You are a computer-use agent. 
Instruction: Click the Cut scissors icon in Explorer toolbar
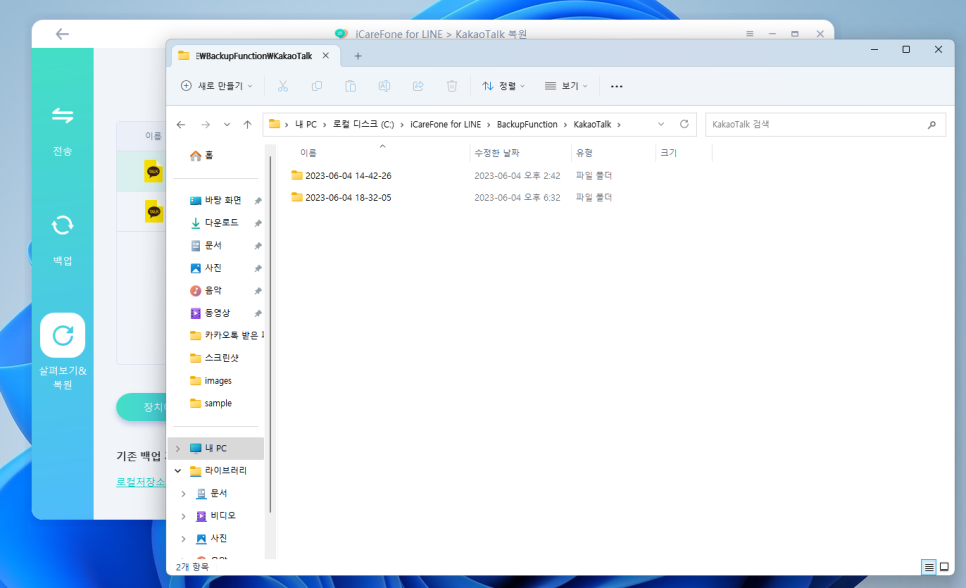283,86
